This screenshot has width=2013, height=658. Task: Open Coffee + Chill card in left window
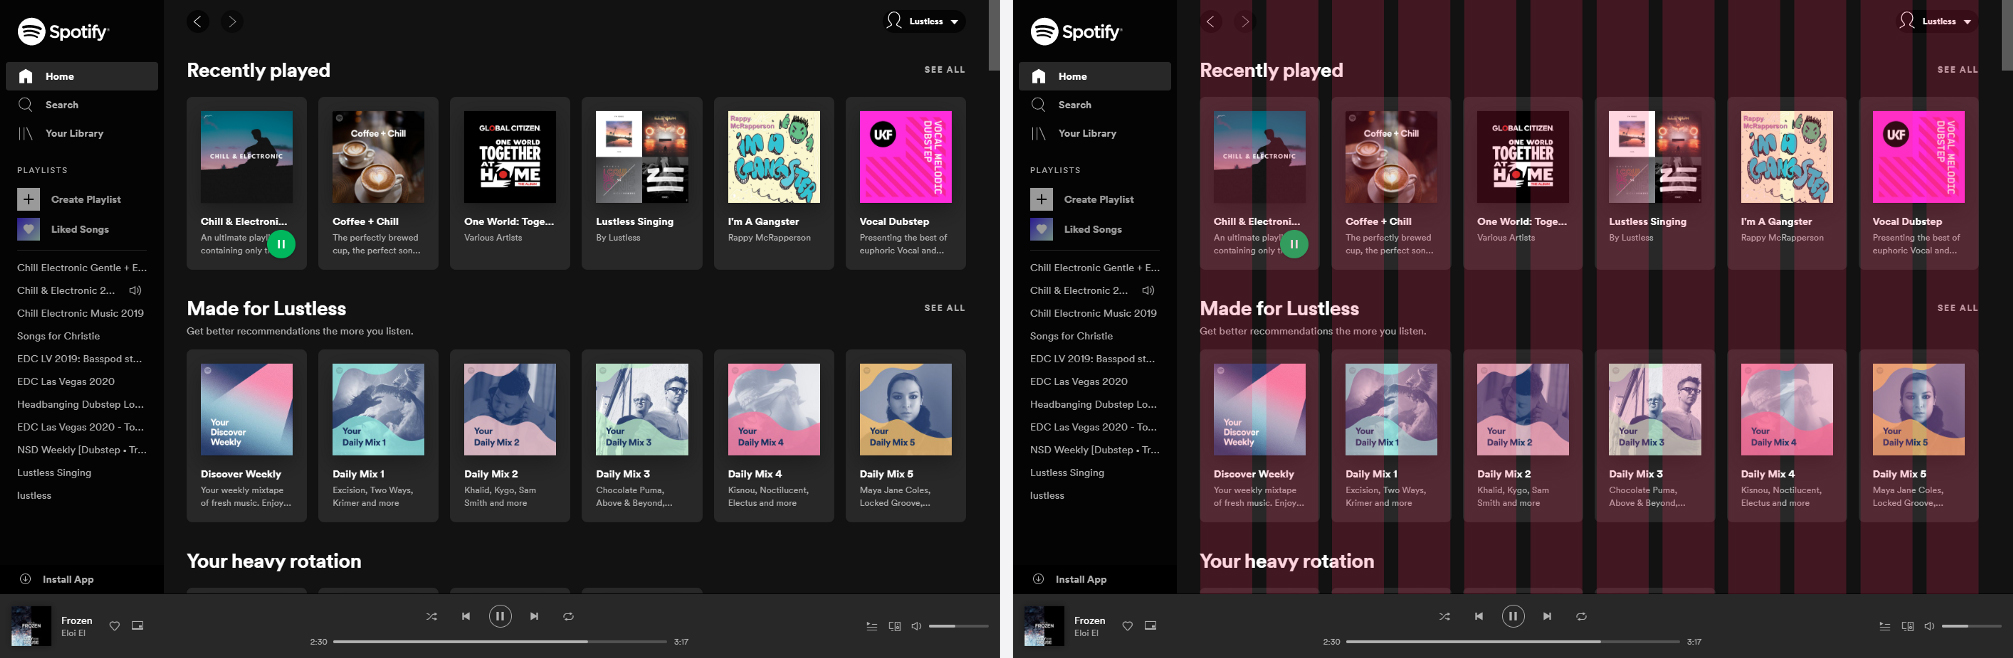[x=378, y=183]
